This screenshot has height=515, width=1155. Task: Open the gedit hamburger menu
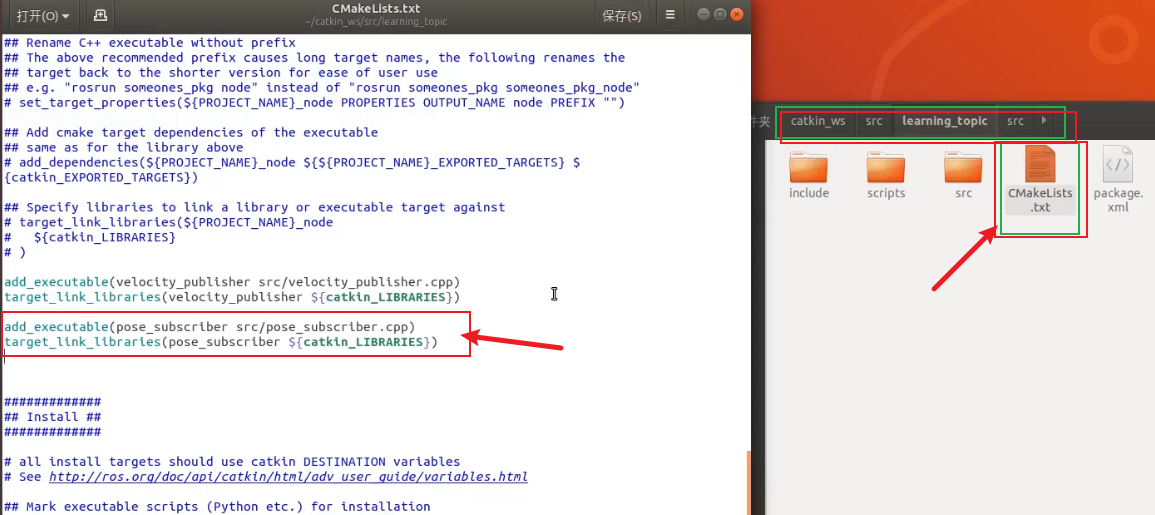[x=670, y=15]
